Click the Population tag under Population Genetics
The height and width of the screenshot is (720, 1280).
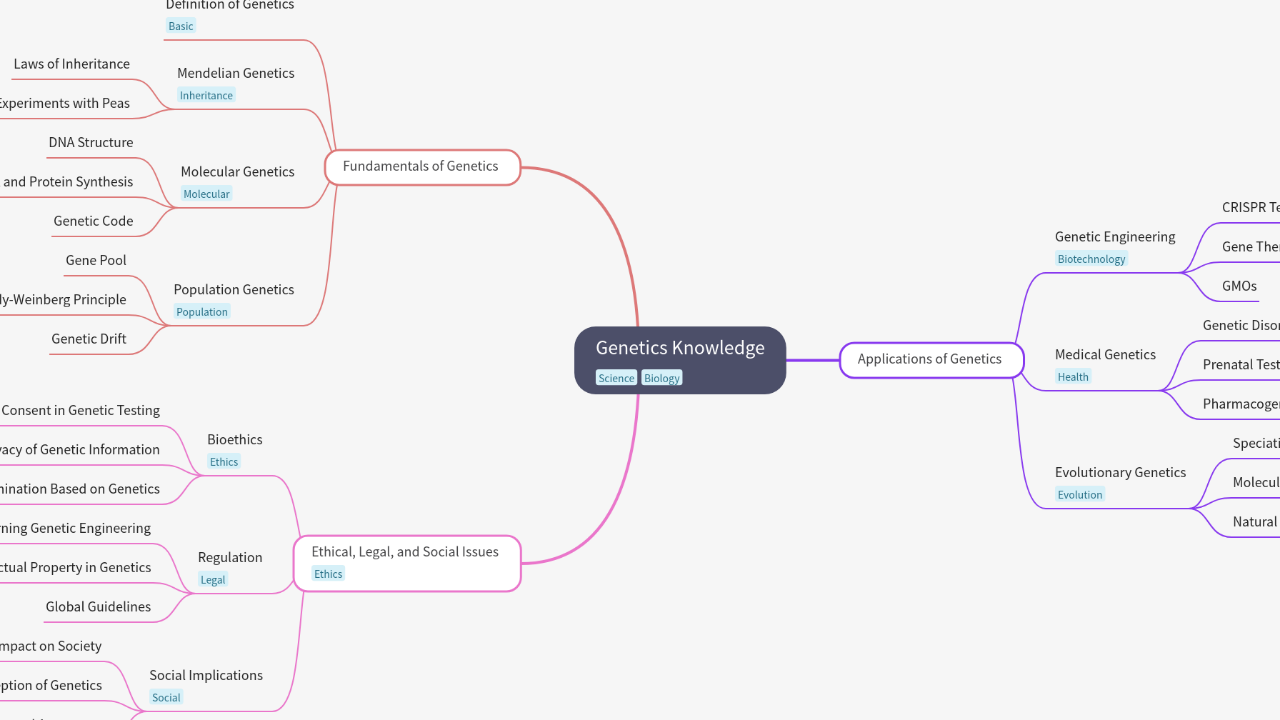click(x=202, y=312)
